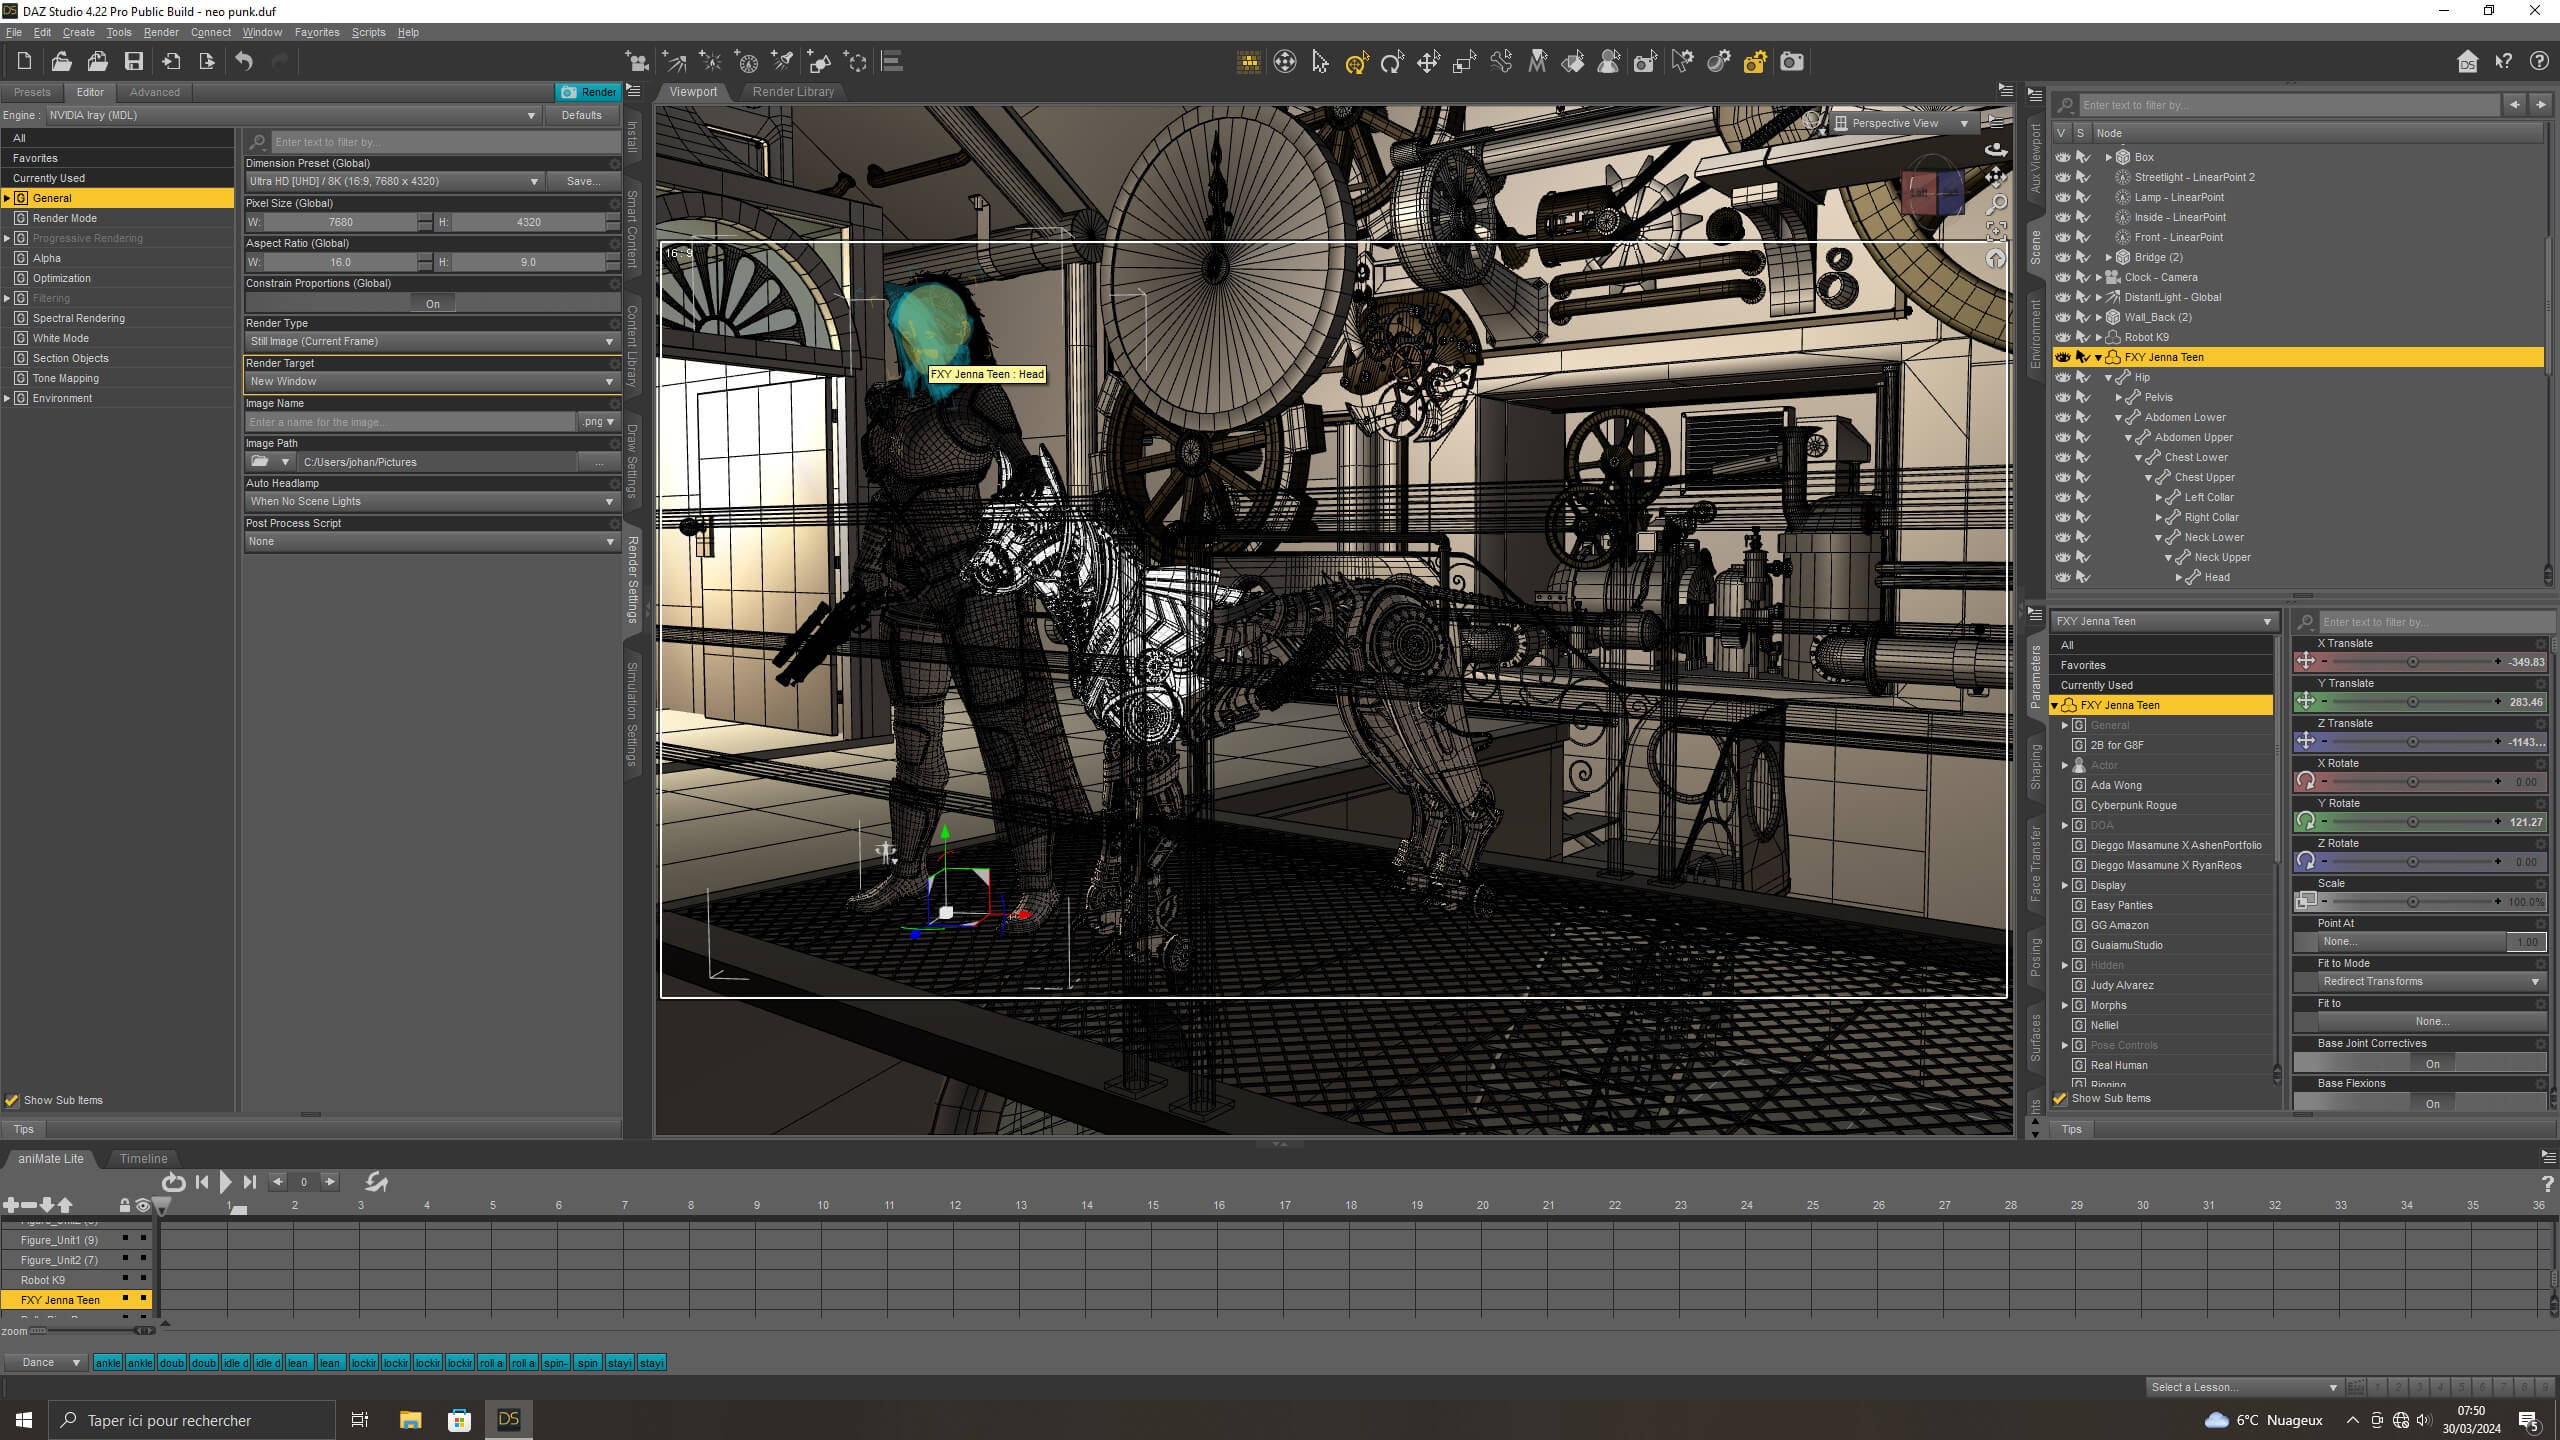The width and height of the screenshot is (2560, 1440).
Task: Click the Undo arrow icon
Action: (x=244, y=62)
